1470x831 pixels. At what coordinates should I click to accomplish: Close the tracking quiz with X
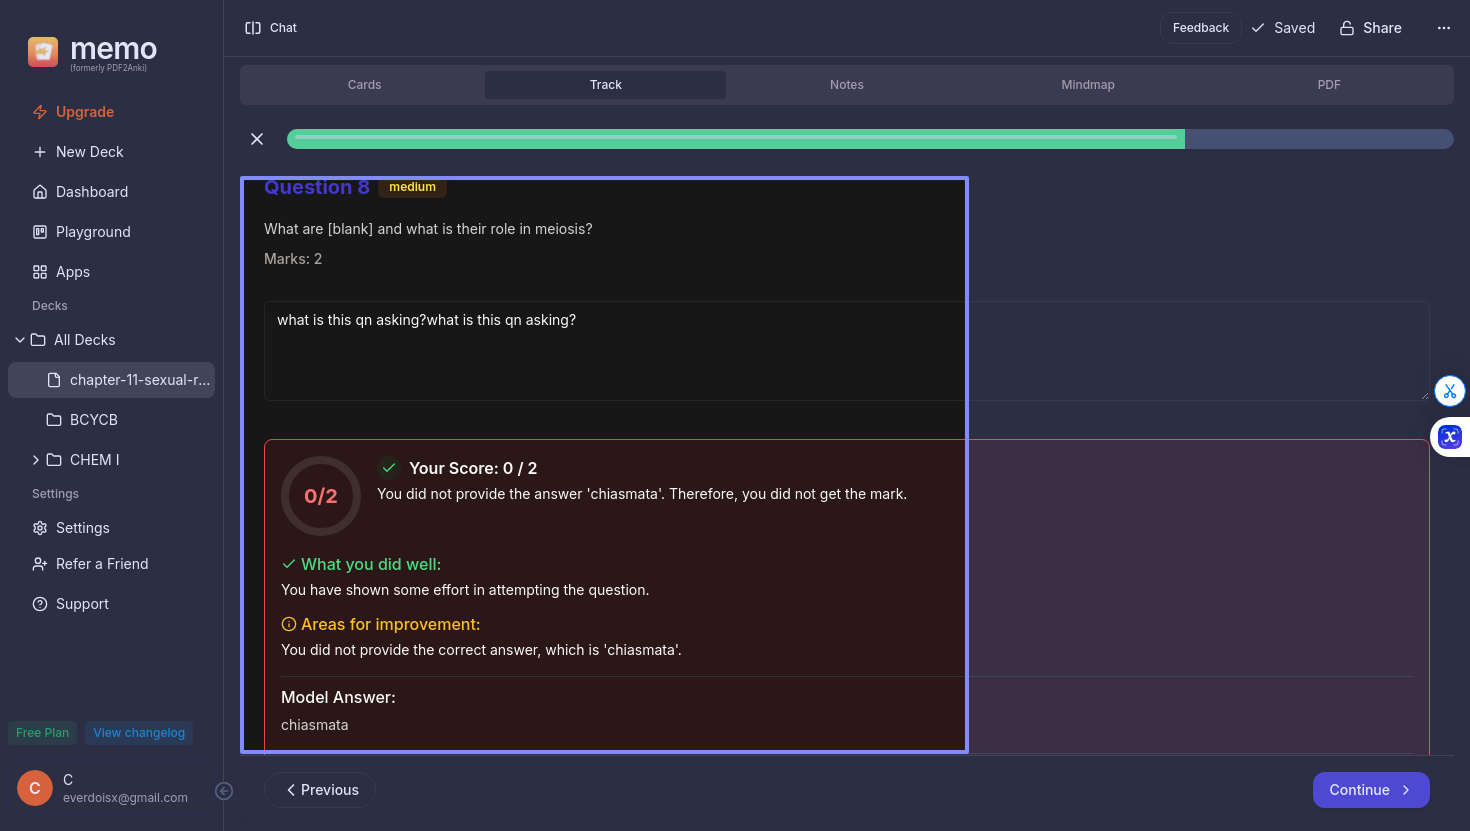[257, 139]
